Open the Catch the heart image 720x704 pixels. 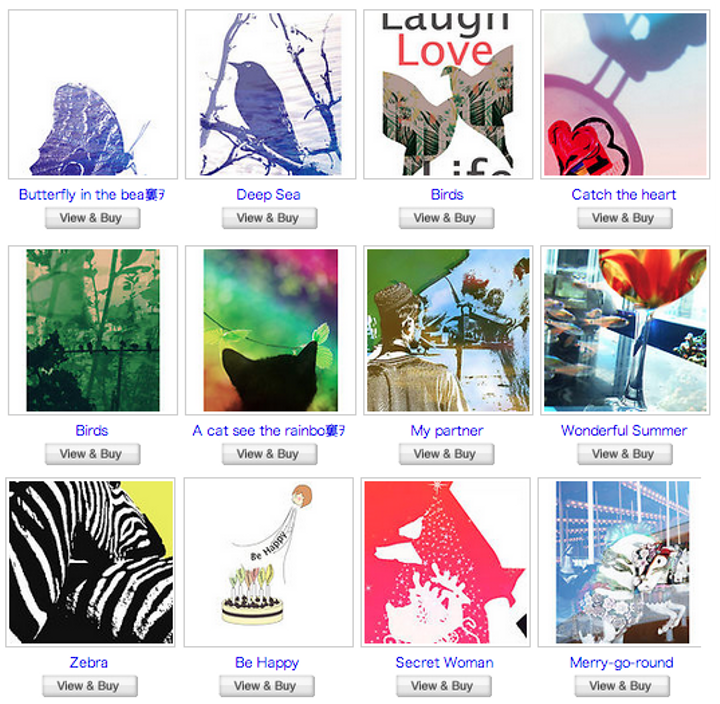(x=625, y=94)
